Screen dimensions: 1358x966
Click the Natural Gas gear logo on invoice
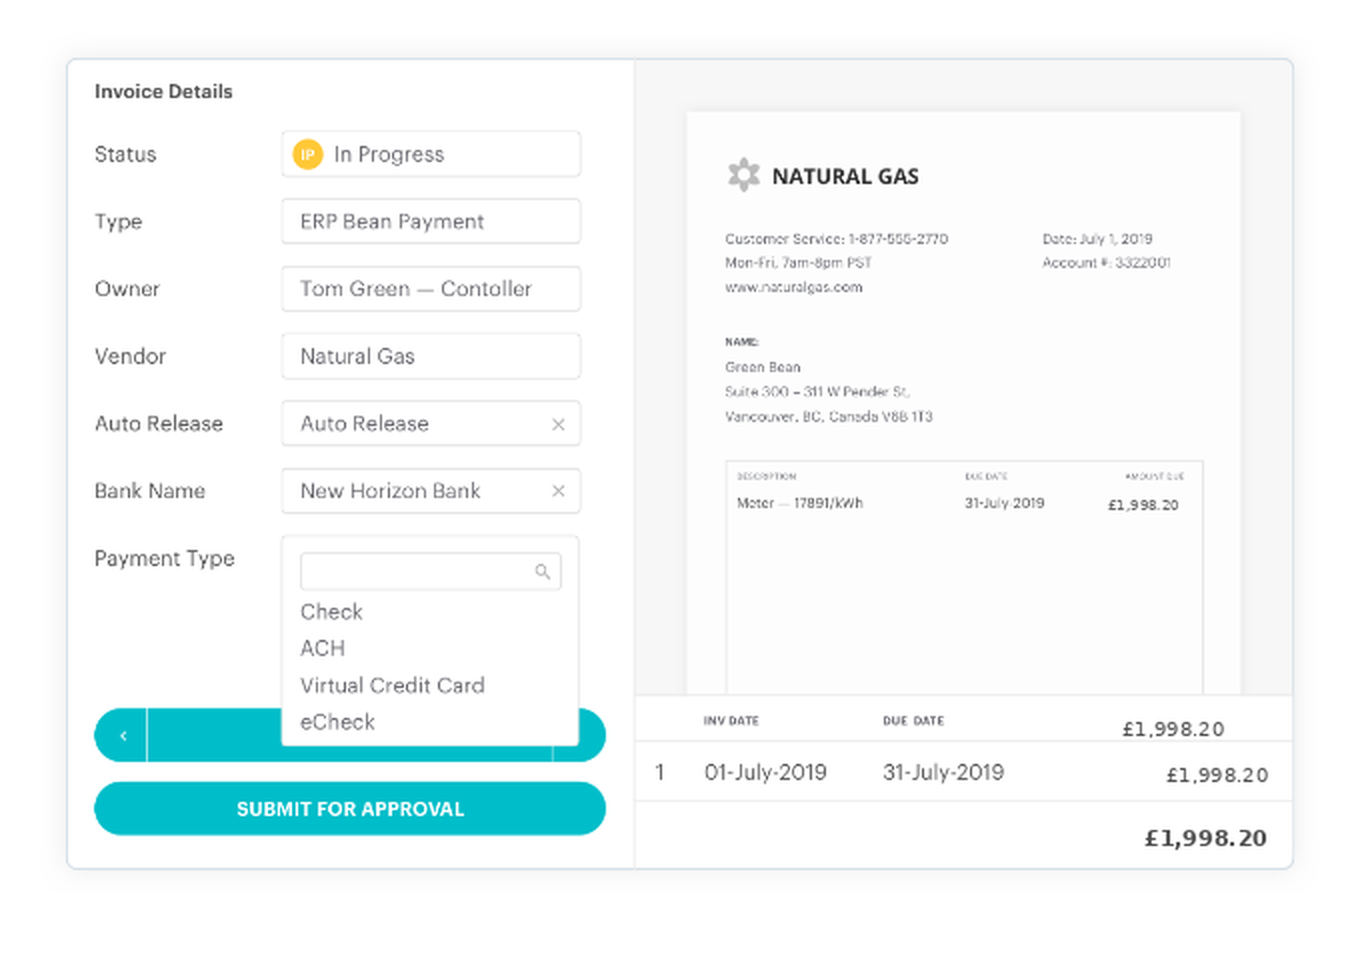[744, 175]
